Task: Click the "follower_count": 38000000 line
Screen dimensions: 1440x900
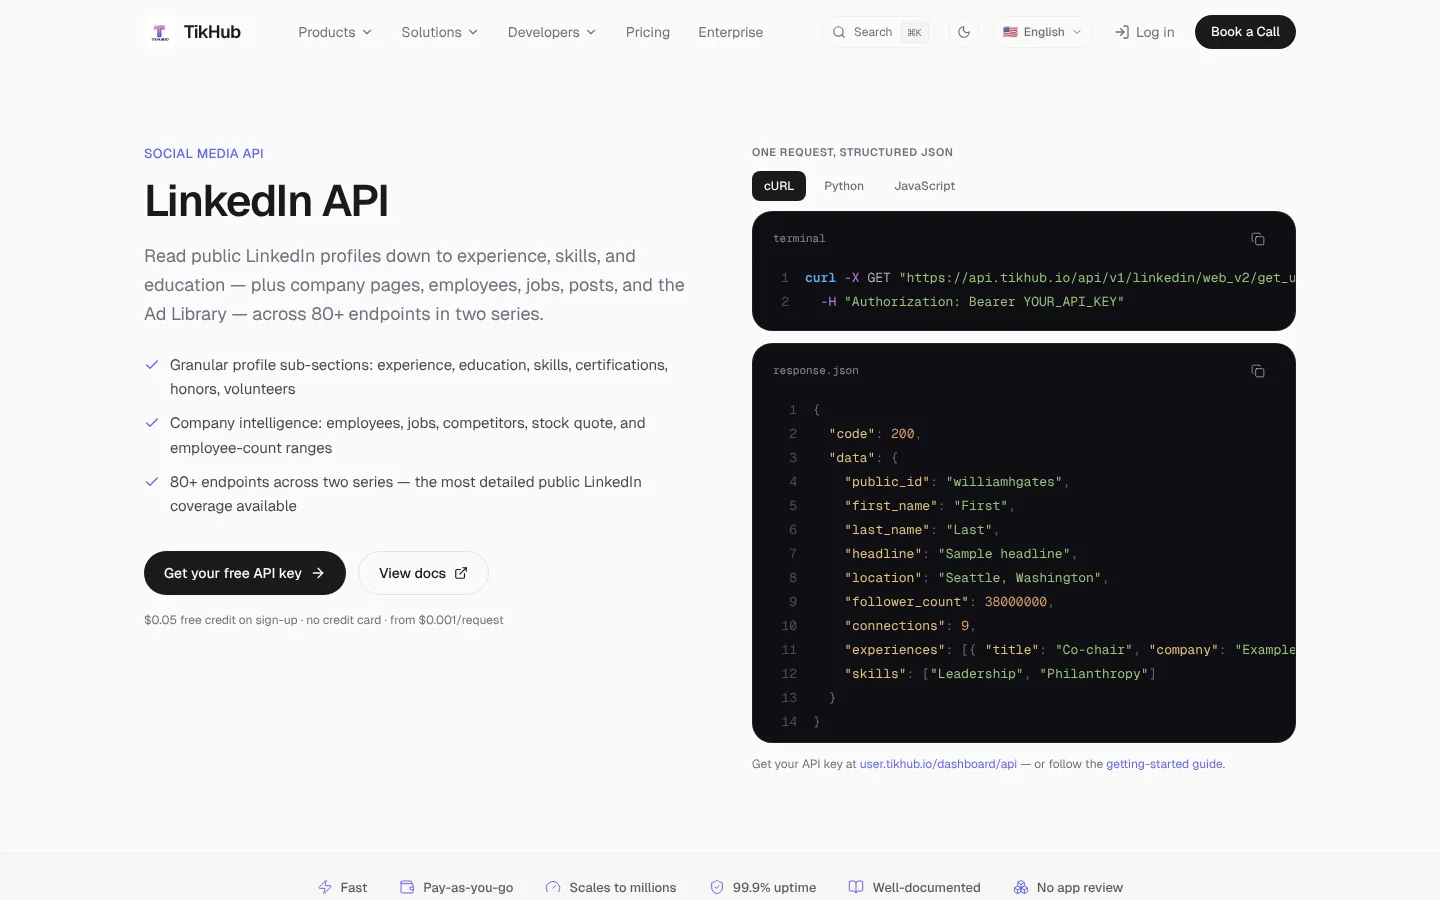Action: [949, 602]
